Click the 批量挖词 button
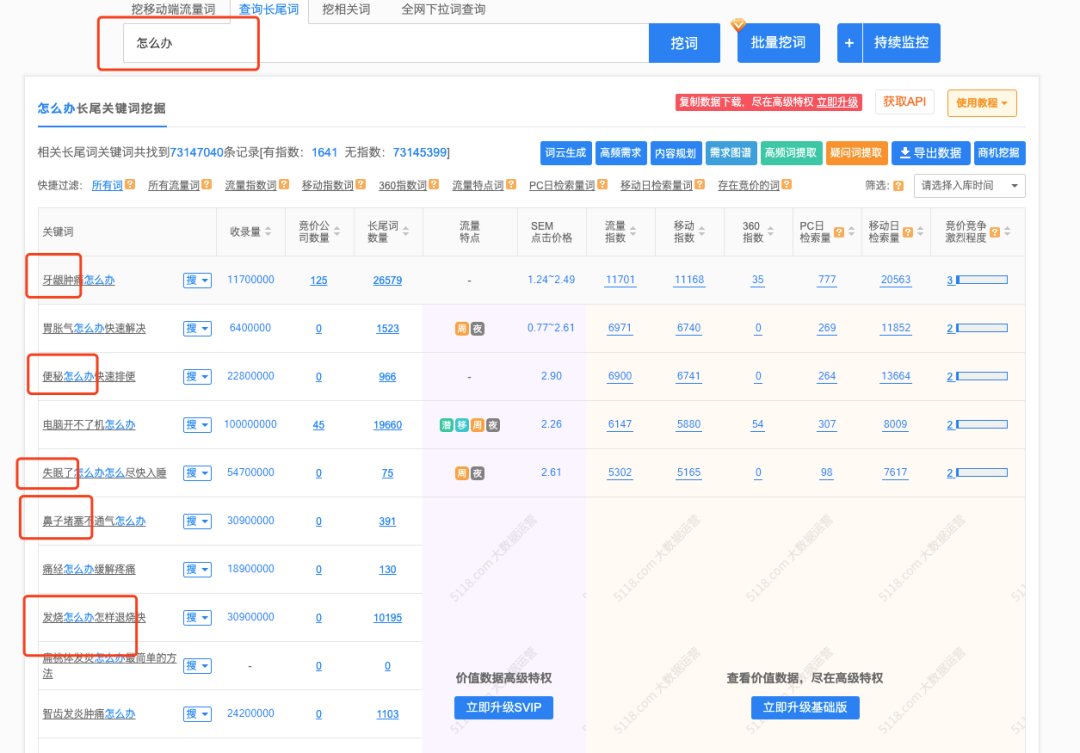The image size is (1080, 753). click(x=778, y=43)
